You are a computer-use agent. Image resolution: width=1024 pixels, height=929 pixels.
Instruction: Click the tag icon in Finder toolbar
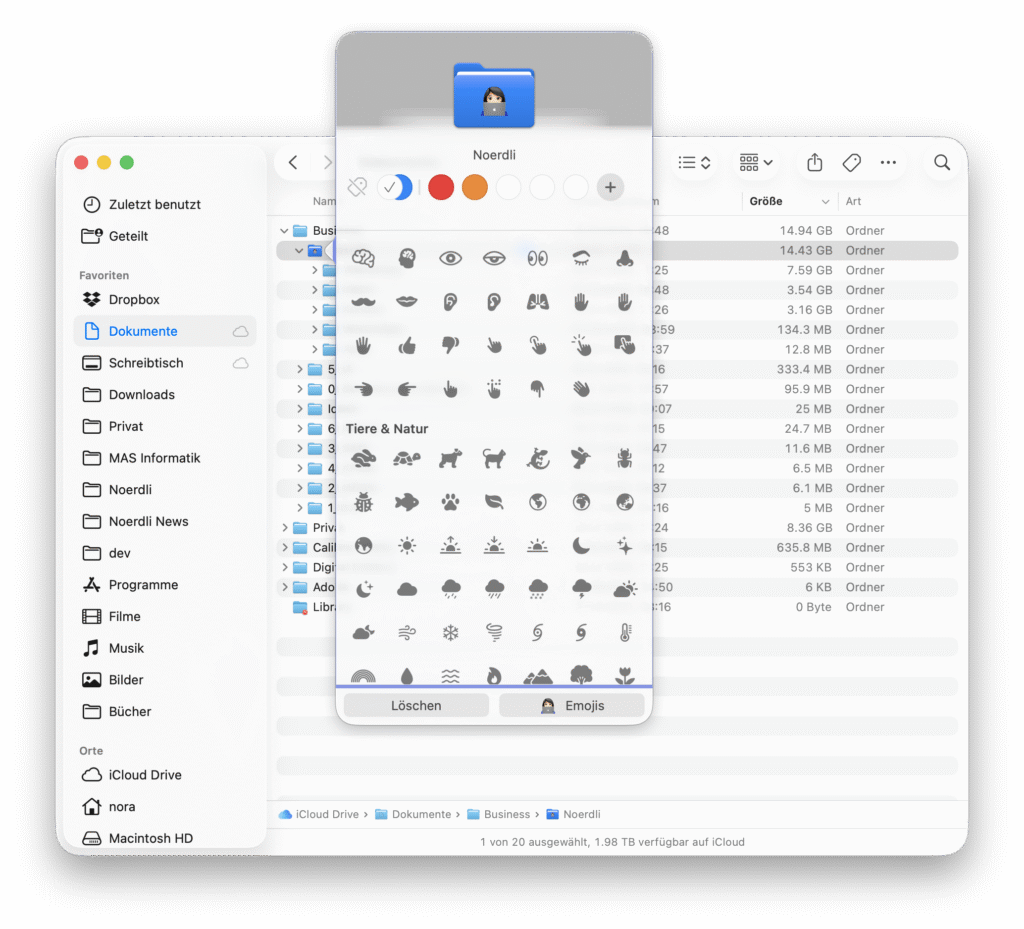point(852,162)
